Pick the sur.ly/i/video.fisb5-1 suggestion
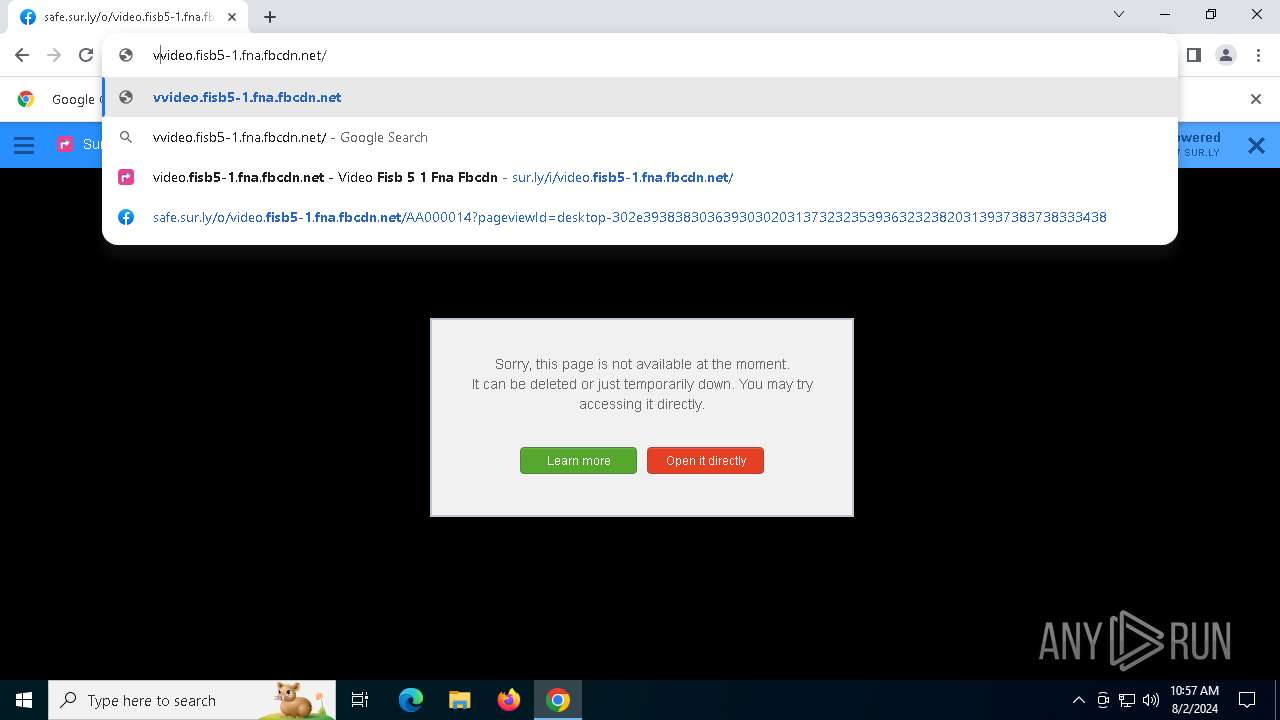1280x720 pixels. [x=640, y=177]
